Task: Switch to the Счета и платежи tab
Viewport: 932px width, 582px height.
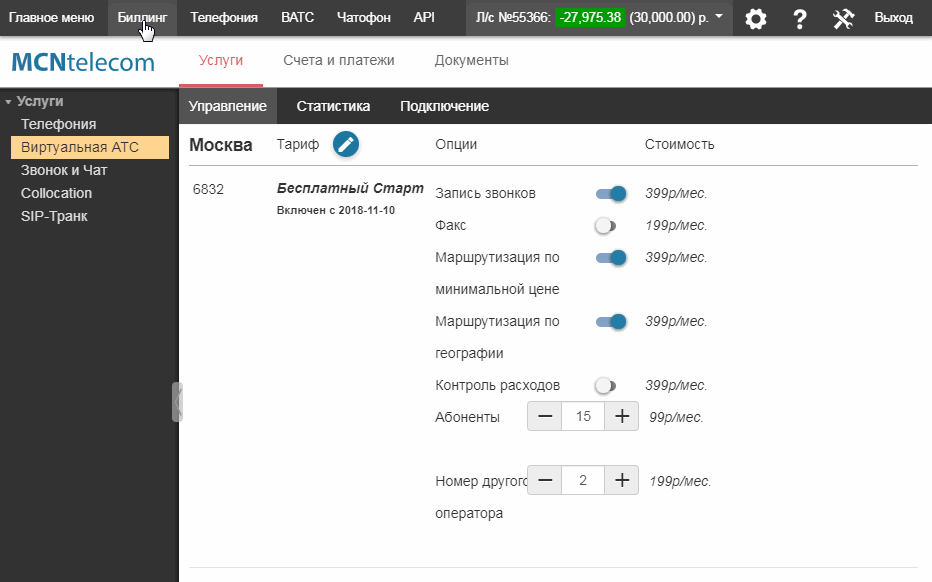Action: click(338, 60)
